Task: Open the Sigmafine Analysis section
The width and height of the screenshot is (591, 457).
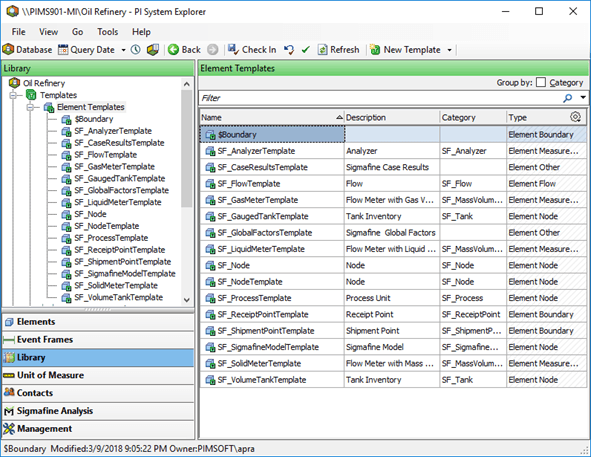Action: 98,411
